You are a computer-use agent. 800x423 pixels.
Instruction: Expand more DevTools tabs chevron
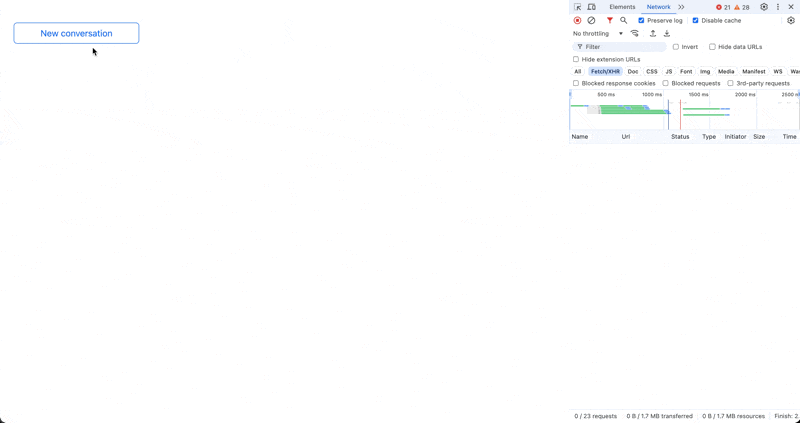pos(681,7)
